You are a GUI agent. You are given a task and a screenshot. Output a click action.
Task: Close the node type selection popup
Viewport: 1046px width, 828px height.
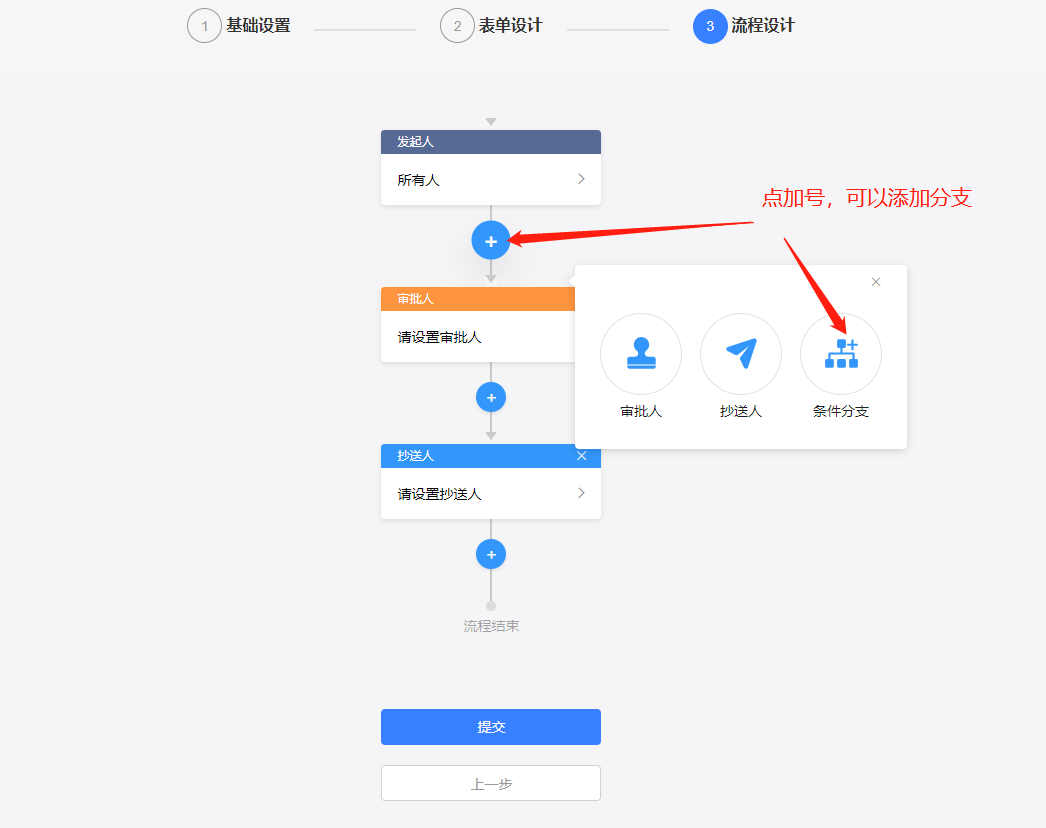876,281
